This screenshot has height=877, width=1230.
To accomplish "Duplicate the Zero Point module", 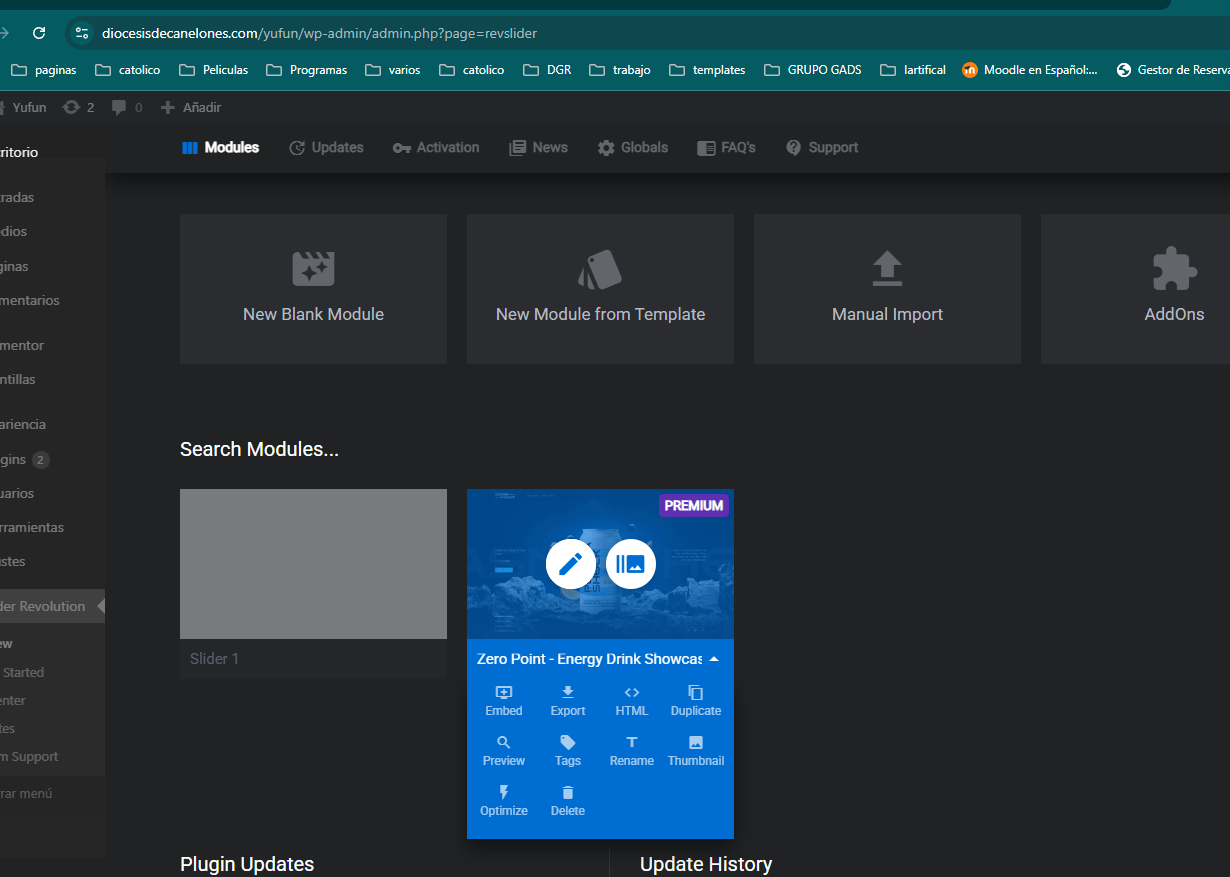I will [x=696, y=701].
